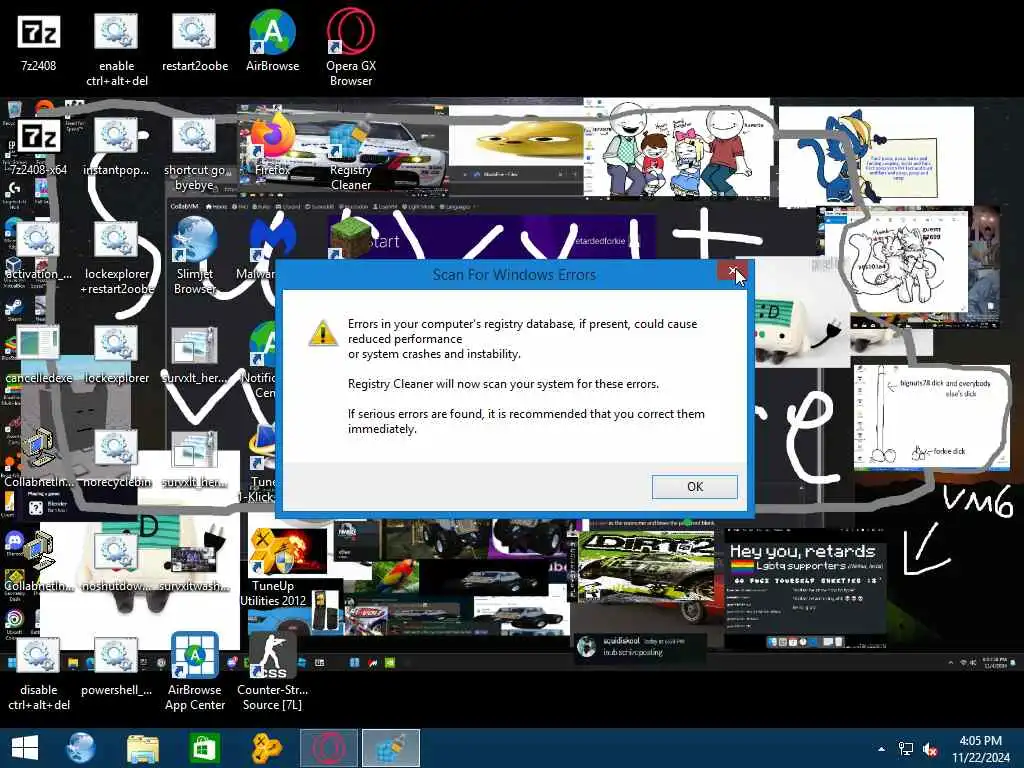Screen dimensions: 1024x768
Task: Open the Windows Start button
Action: tap(25, 748)
